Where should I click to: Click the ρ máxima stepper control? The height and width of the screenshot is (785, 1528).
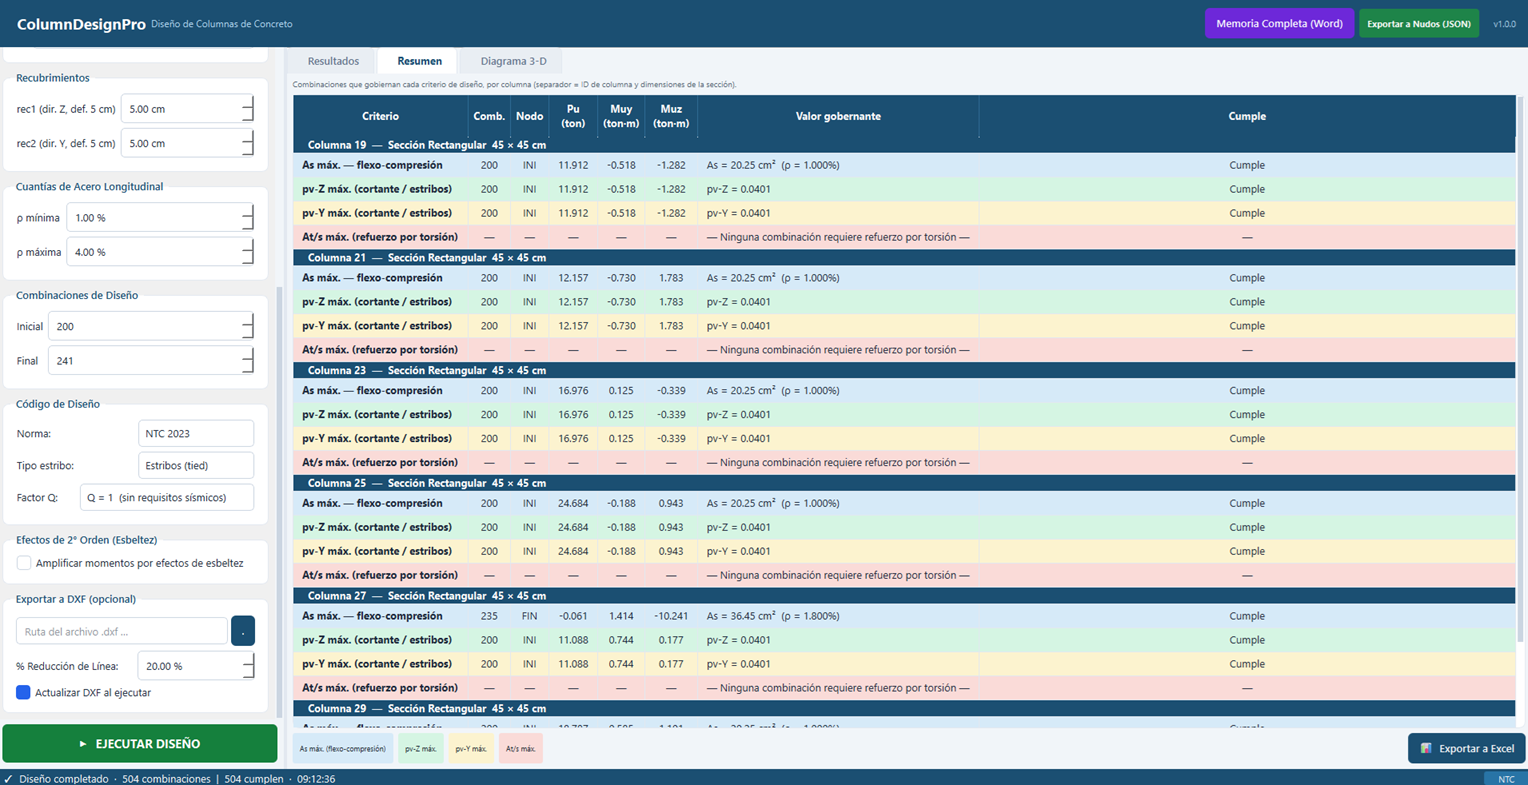click(x=248, y=252)
